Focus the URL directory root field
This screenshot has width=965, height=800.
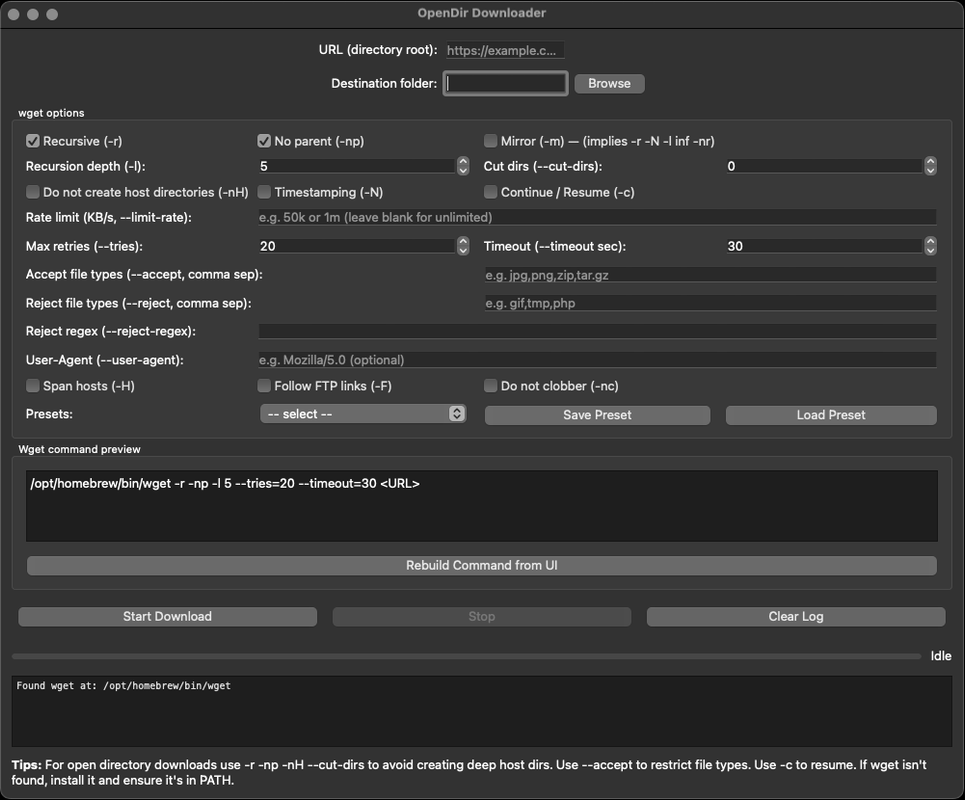[x=505, y=50]
